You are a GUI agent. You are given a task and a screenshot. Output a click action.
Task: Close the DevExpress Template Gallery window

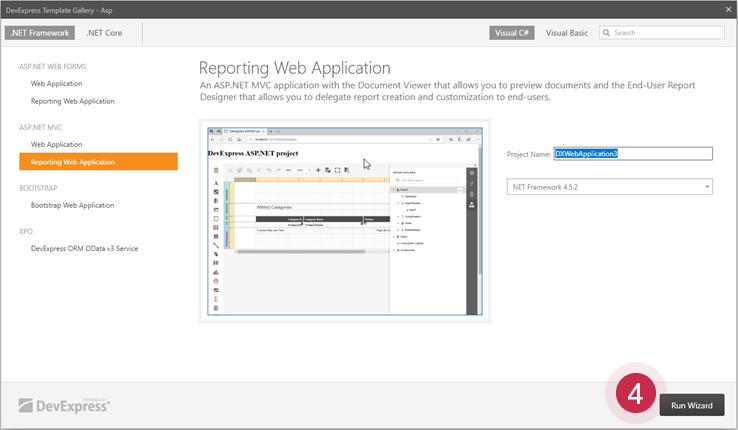728,9
